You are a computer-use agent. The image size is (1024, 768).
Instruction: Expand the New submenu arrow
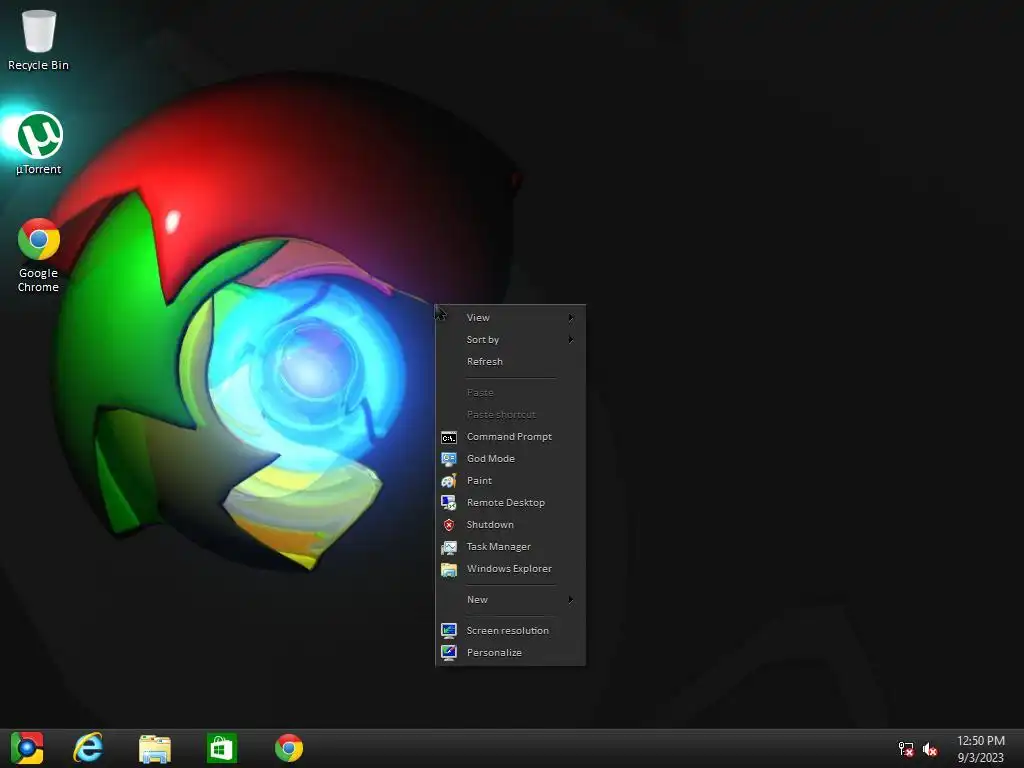[x=571, y=600]
